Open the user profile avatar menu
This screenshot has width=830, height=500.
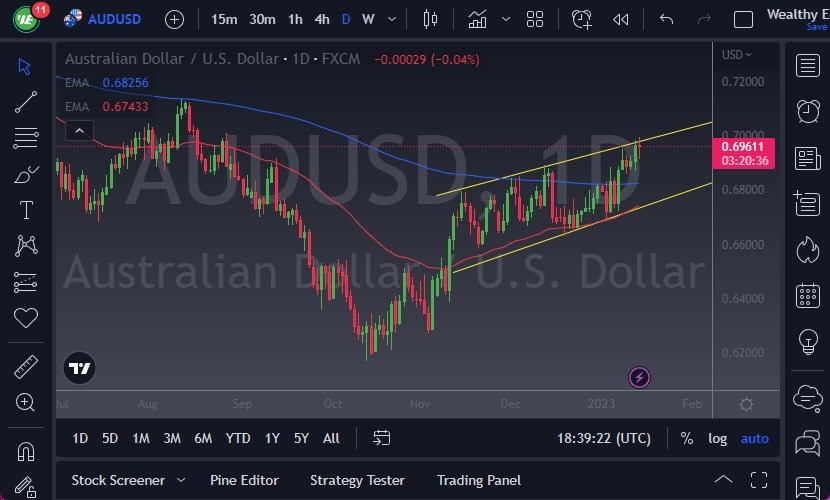click(26, 20)
